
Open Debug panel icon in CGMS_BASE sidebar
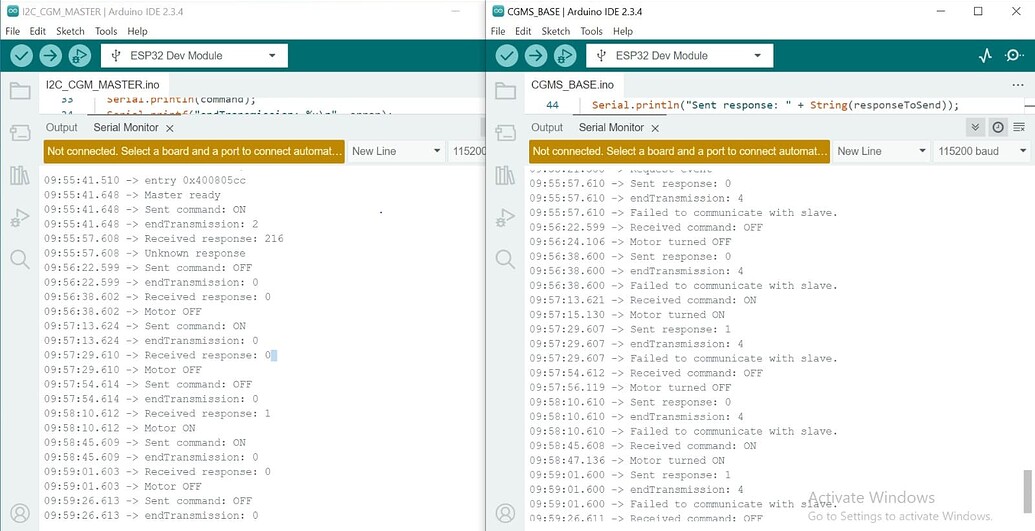(505, 217)
